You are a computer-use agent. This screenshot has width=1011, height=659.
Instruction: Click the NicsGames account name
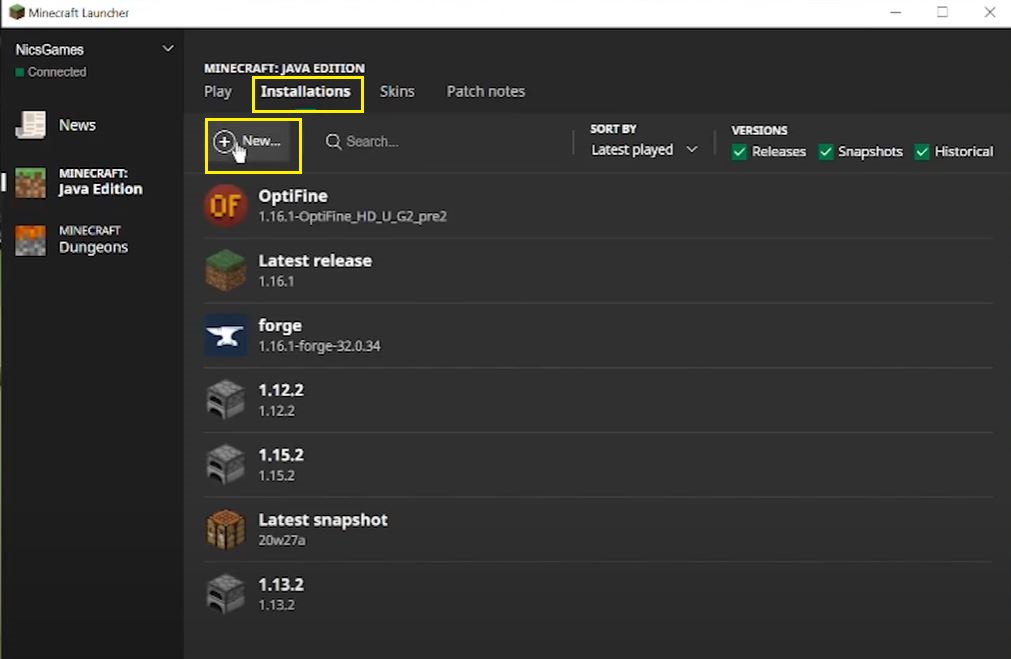tap(50, 50)
